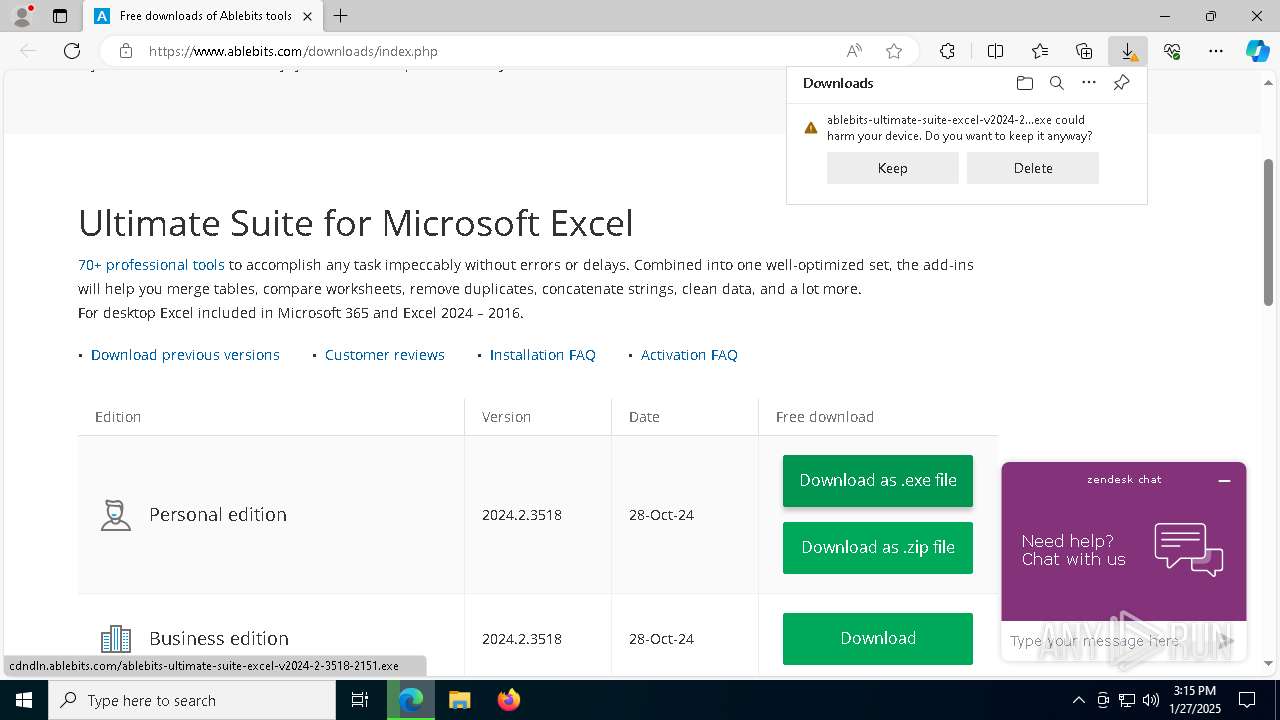Activate Read aloud icon in address bar
This screenshot has height=720, width=1280.
(854, 51)
